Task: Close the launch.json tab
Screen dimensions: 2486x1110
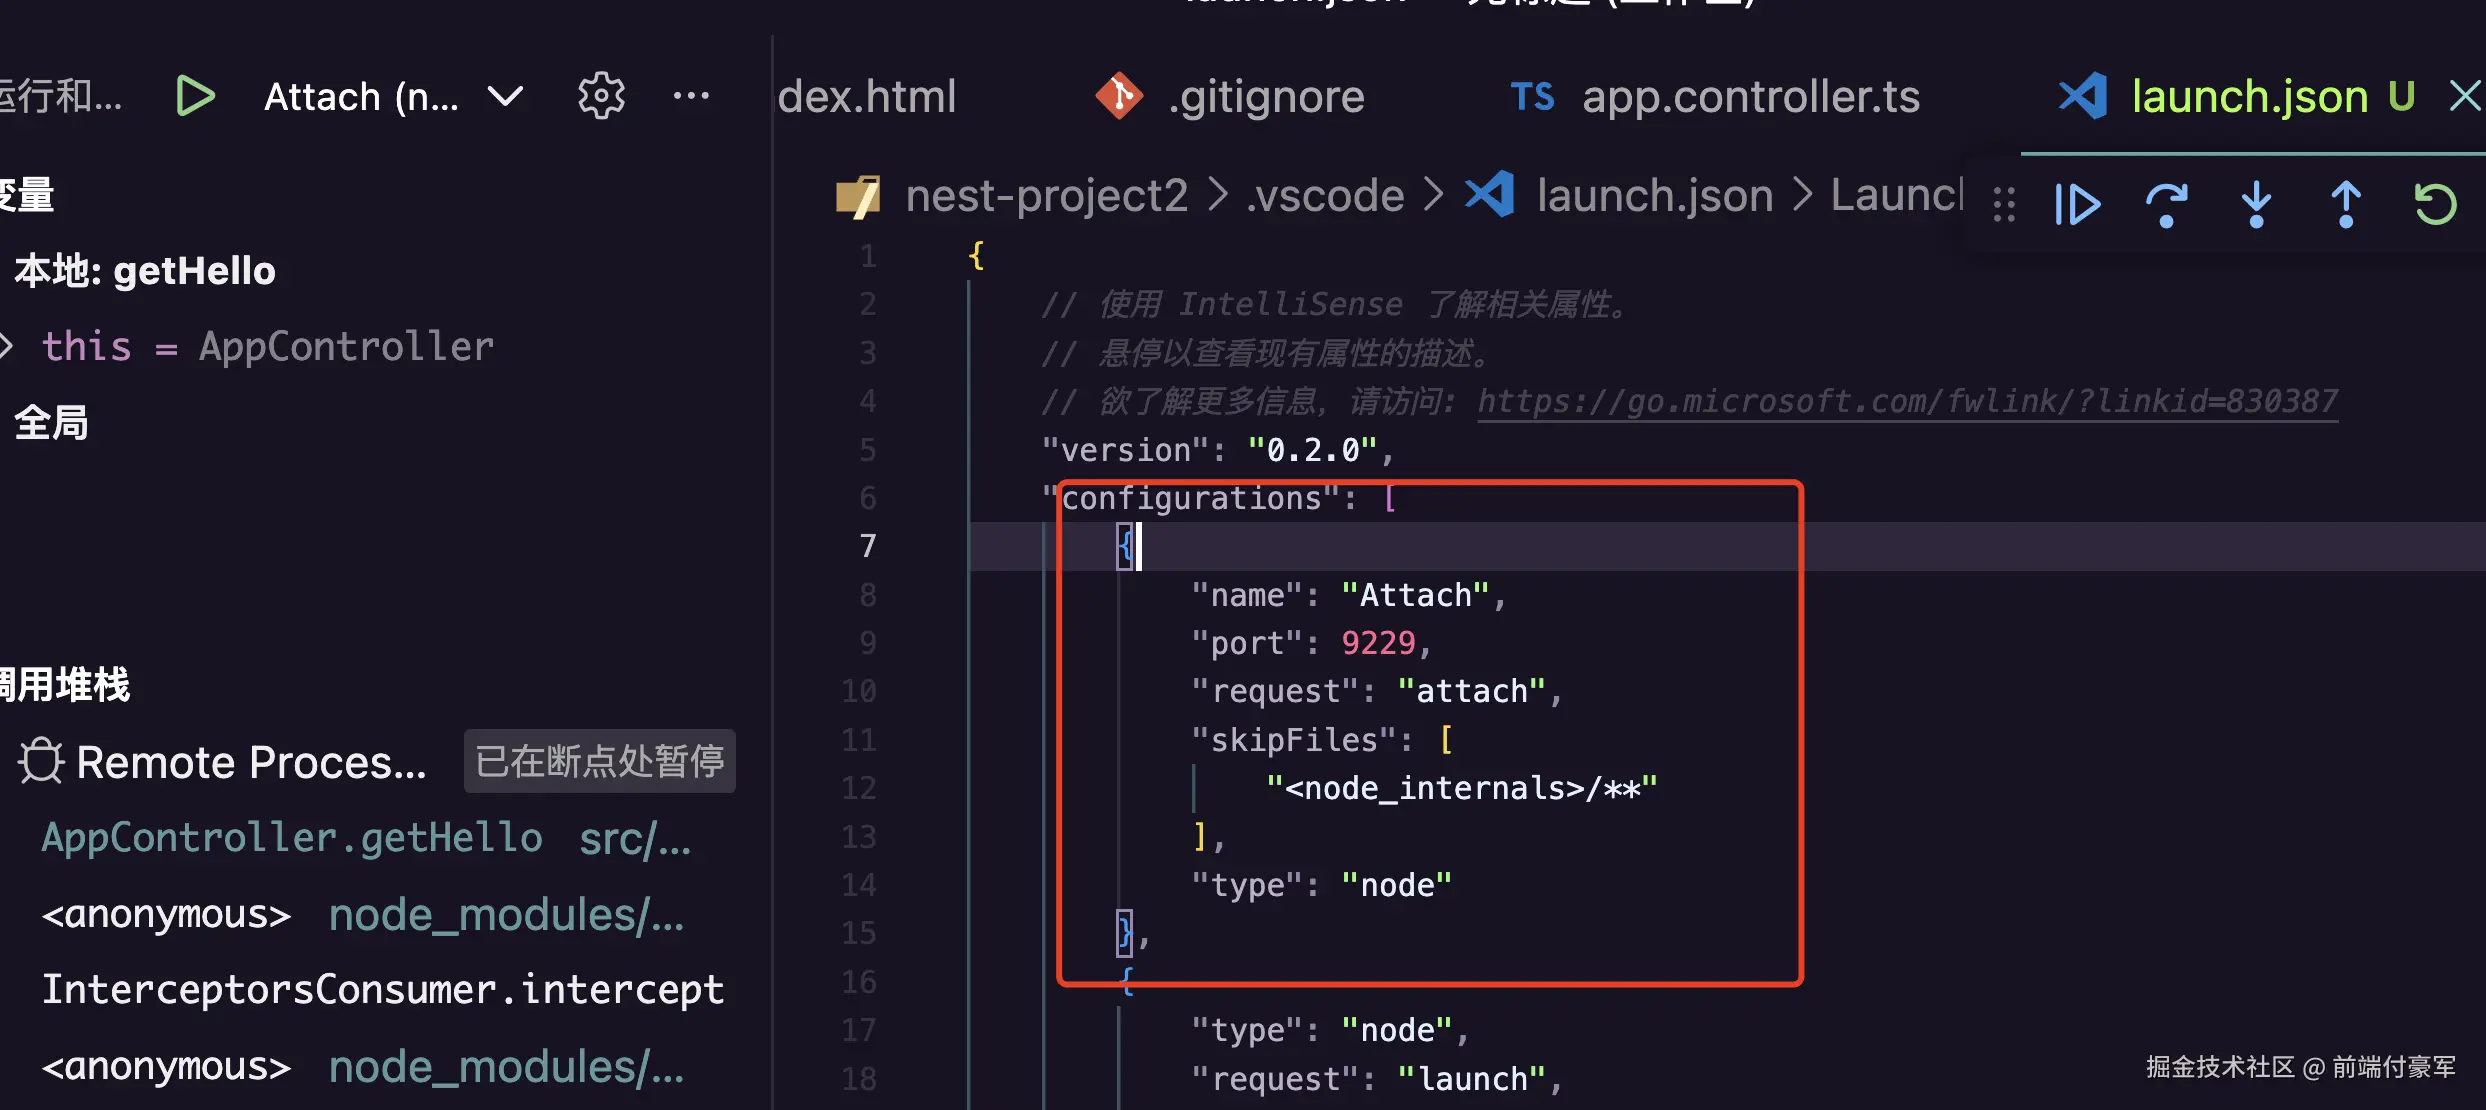Action: [x=2464, y=97]
